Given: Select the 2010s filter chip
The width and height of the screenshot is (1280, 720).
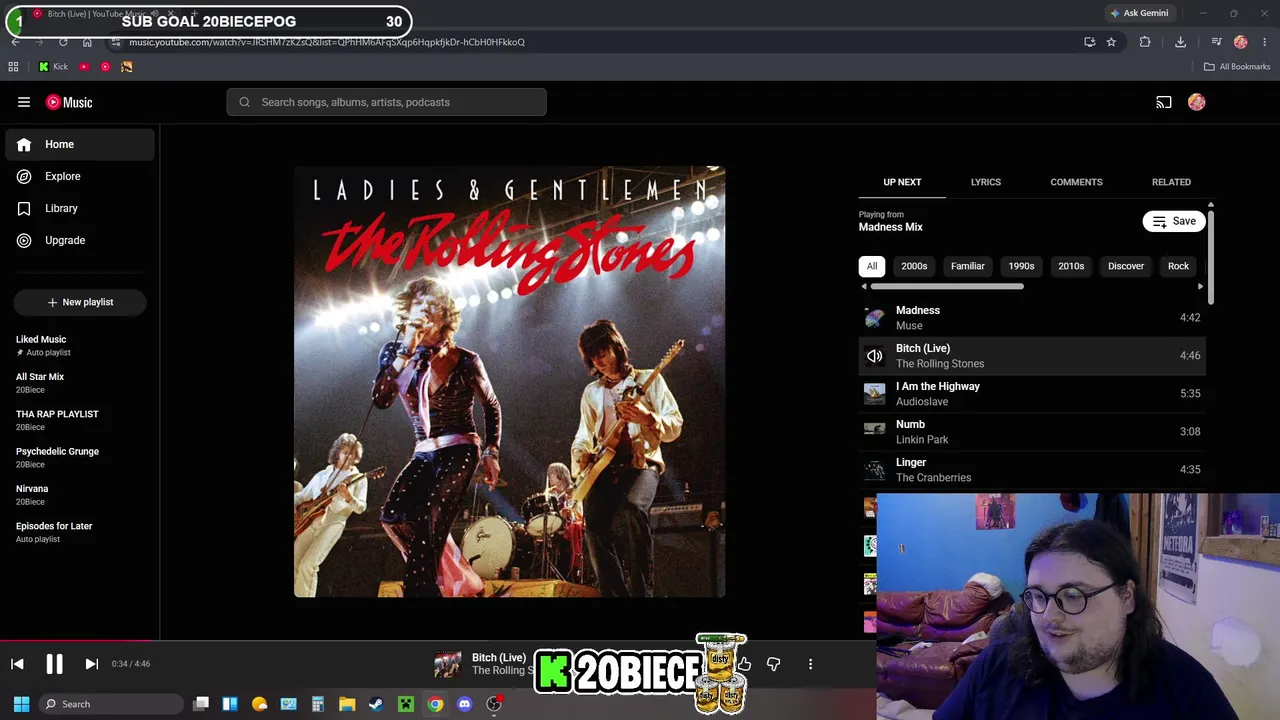Looking at the screenshot, I should 1071,266.
